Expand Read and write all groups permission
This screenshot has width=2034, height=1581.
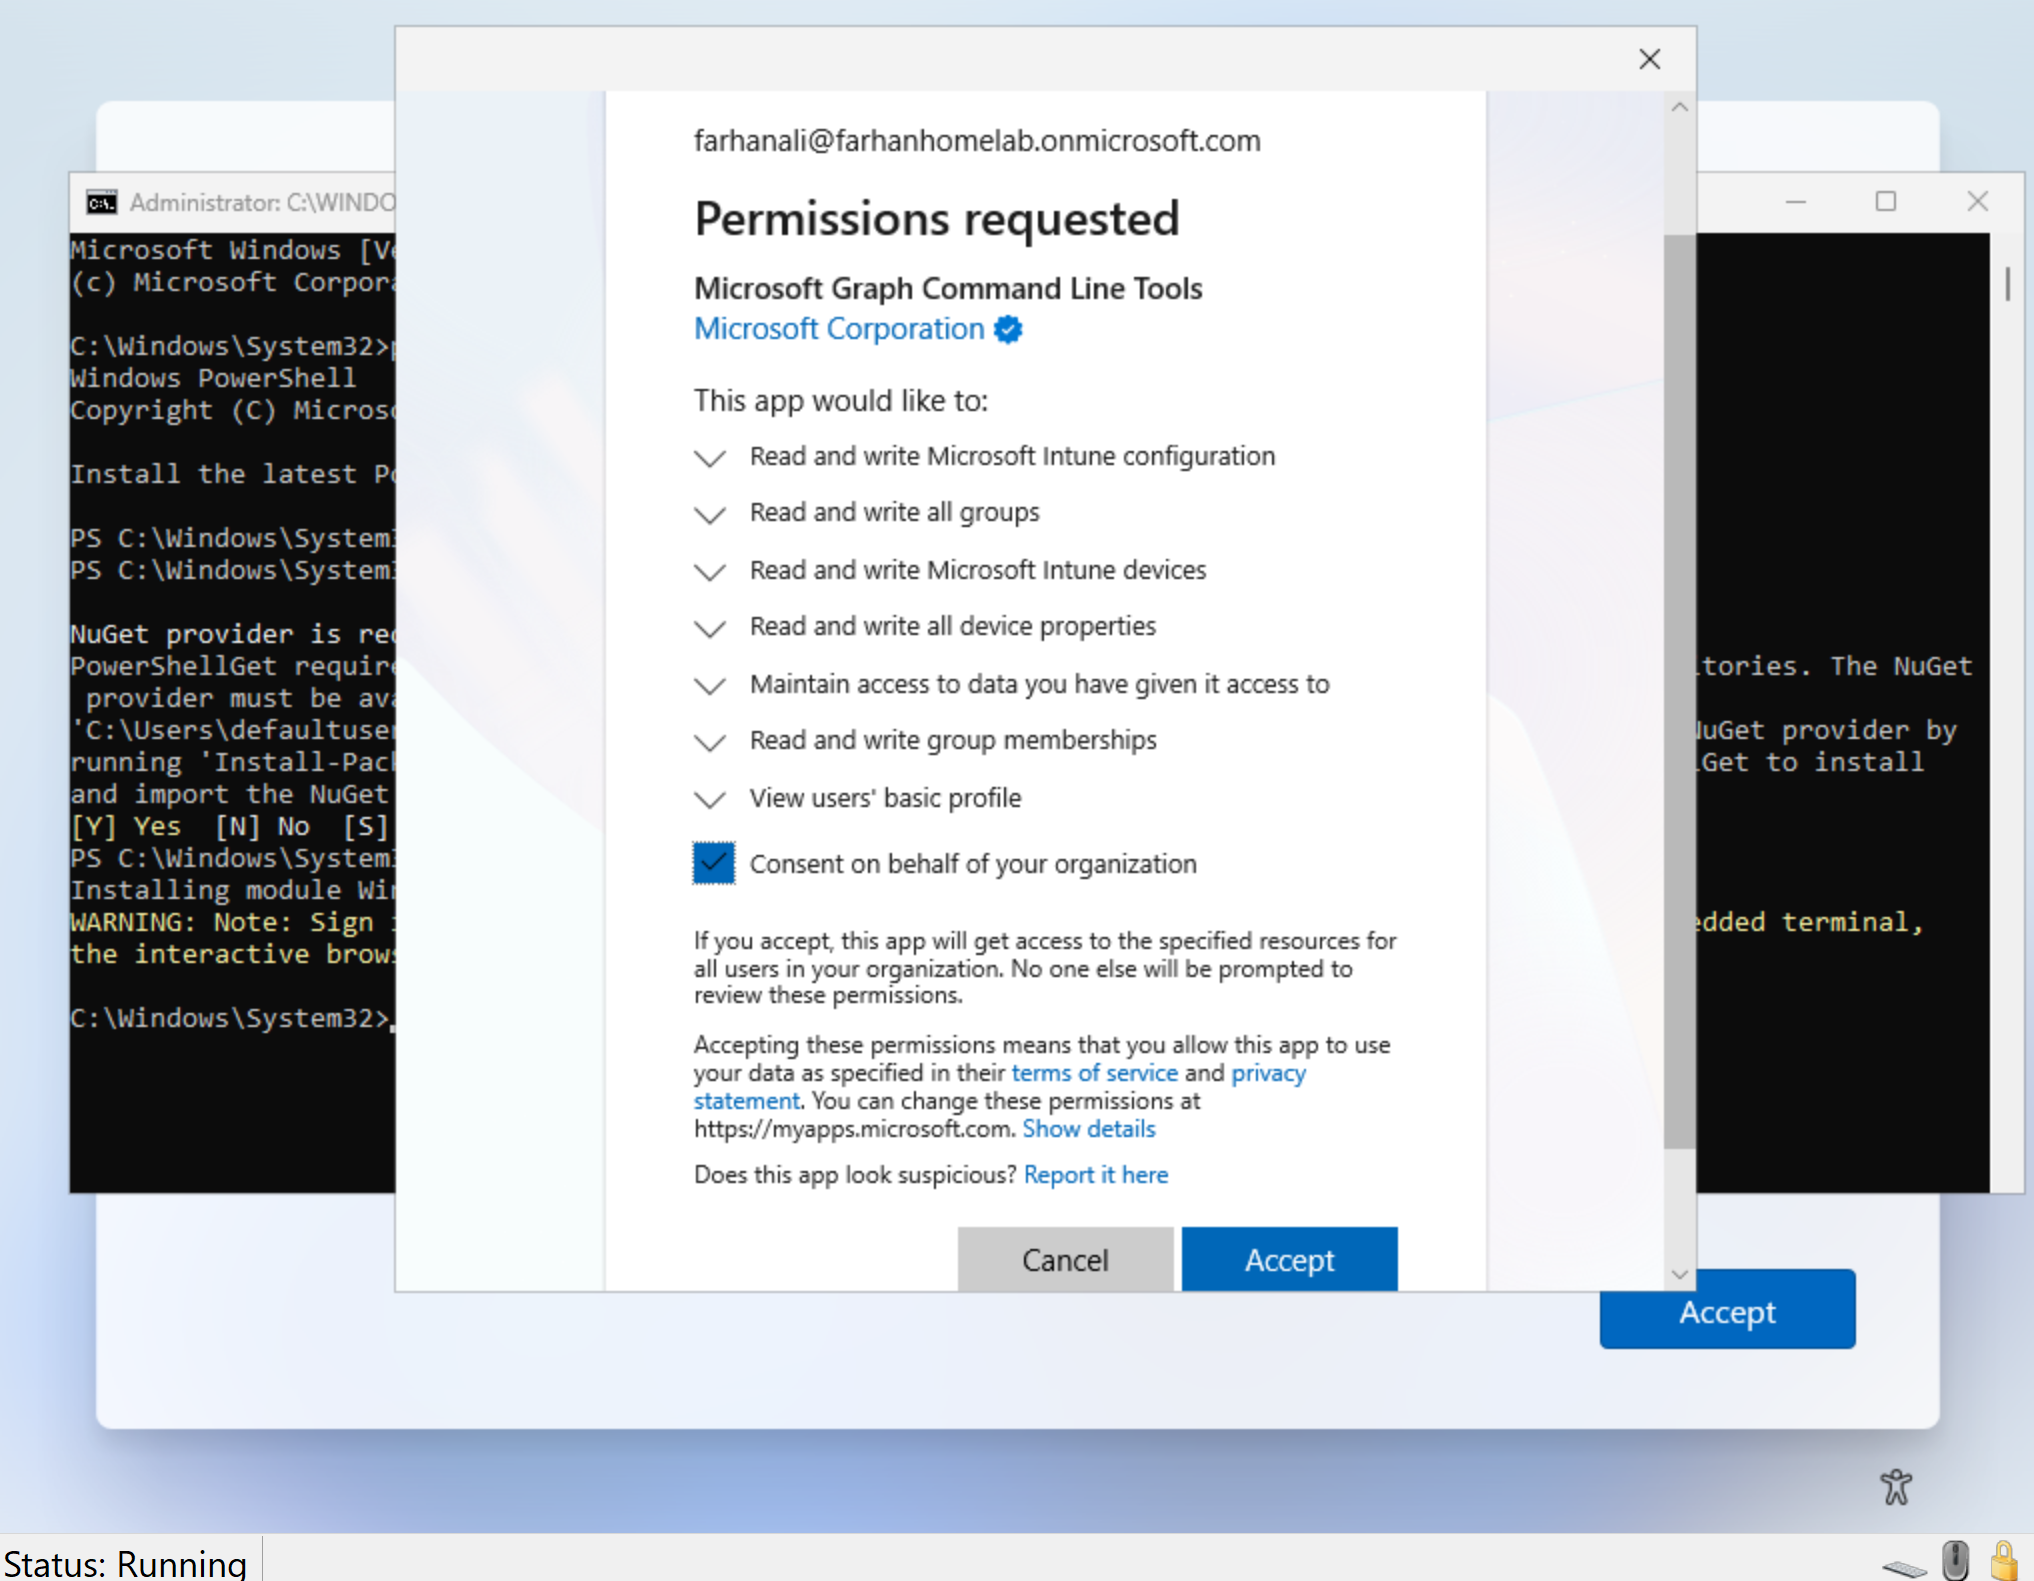pos(710,514)
